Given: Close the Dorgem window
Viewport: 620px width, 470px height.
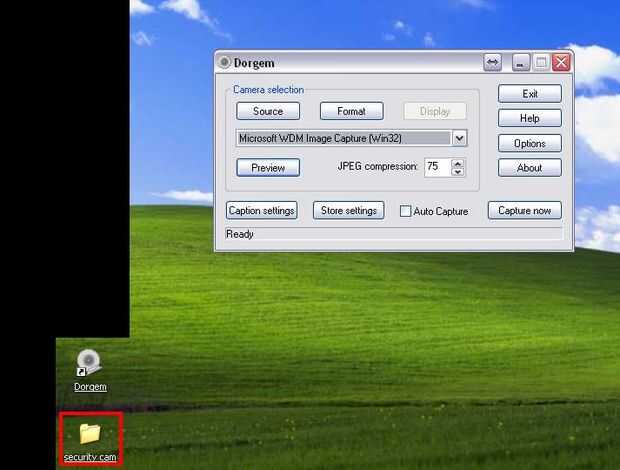Looking at the screenshot, I should 561,62.
